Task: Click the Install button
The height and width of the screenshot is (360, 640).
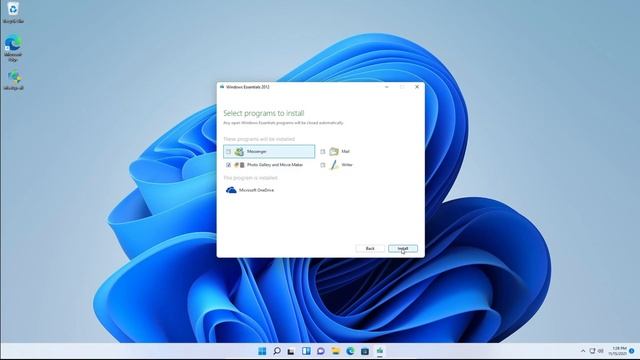Action: point(403,248)
